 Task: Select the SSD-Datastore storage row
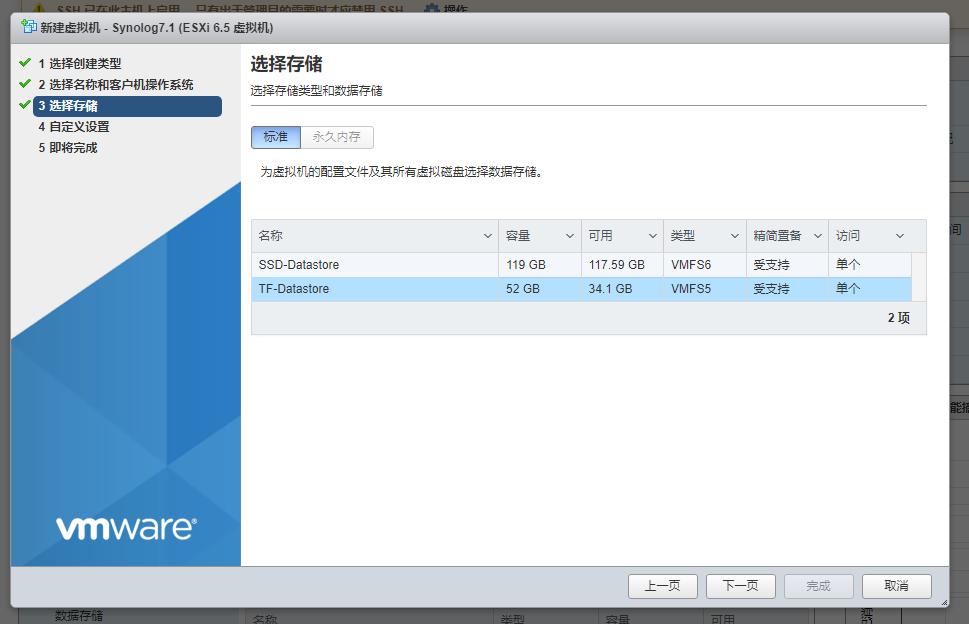pos(400,263)
